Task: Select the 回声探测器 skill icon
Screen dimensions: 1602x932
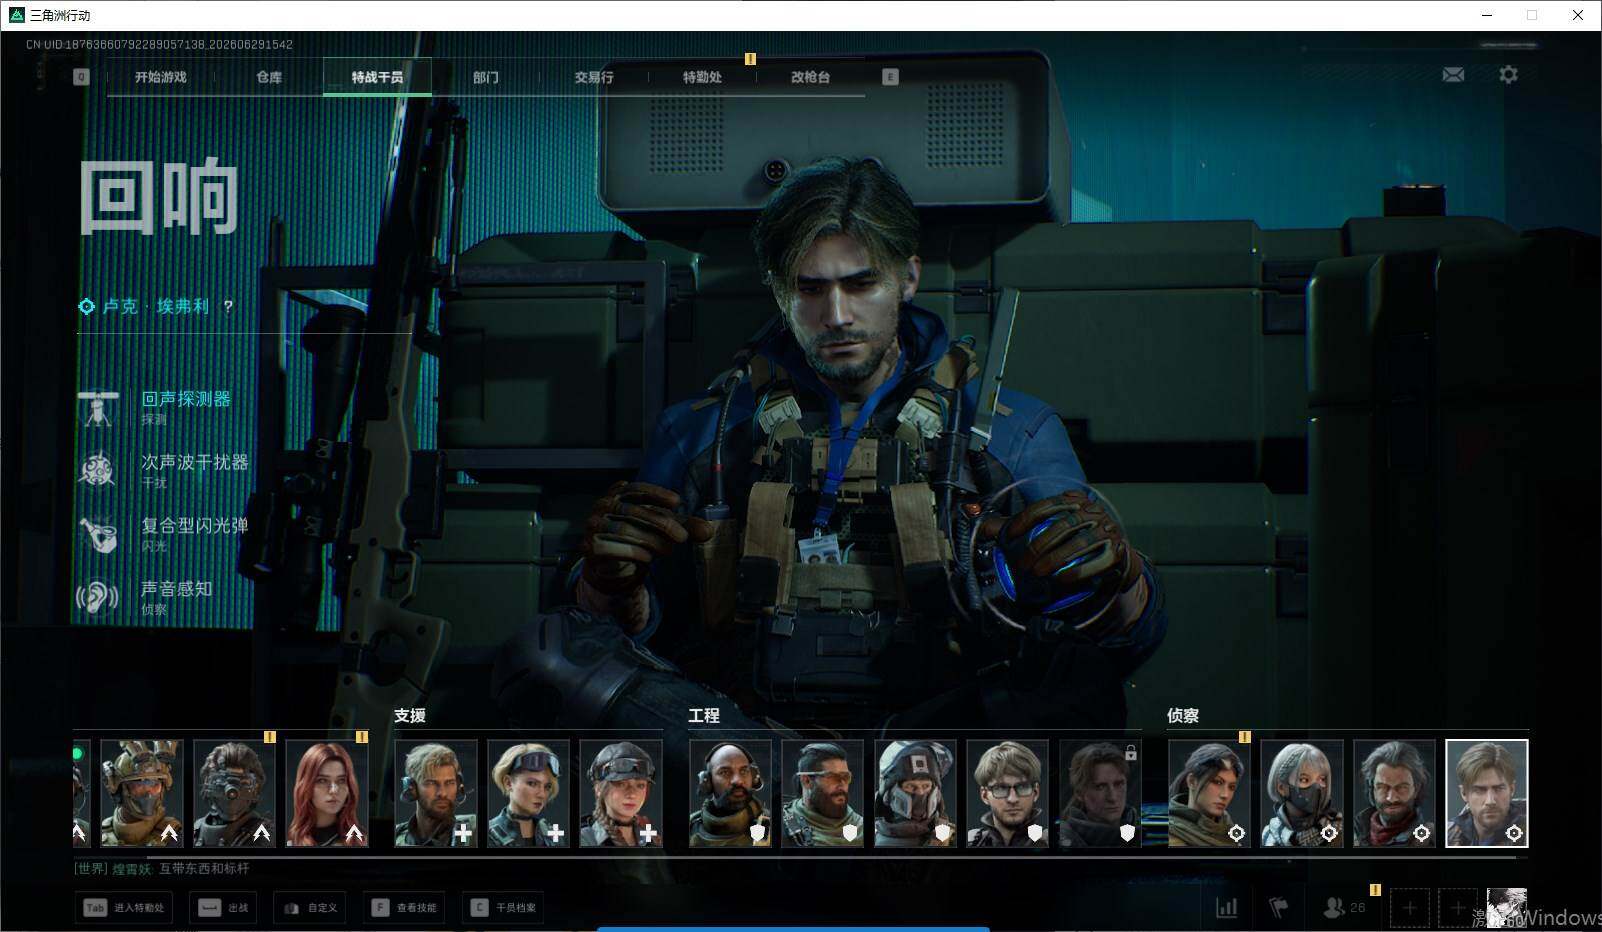Action: click(98, 407)
